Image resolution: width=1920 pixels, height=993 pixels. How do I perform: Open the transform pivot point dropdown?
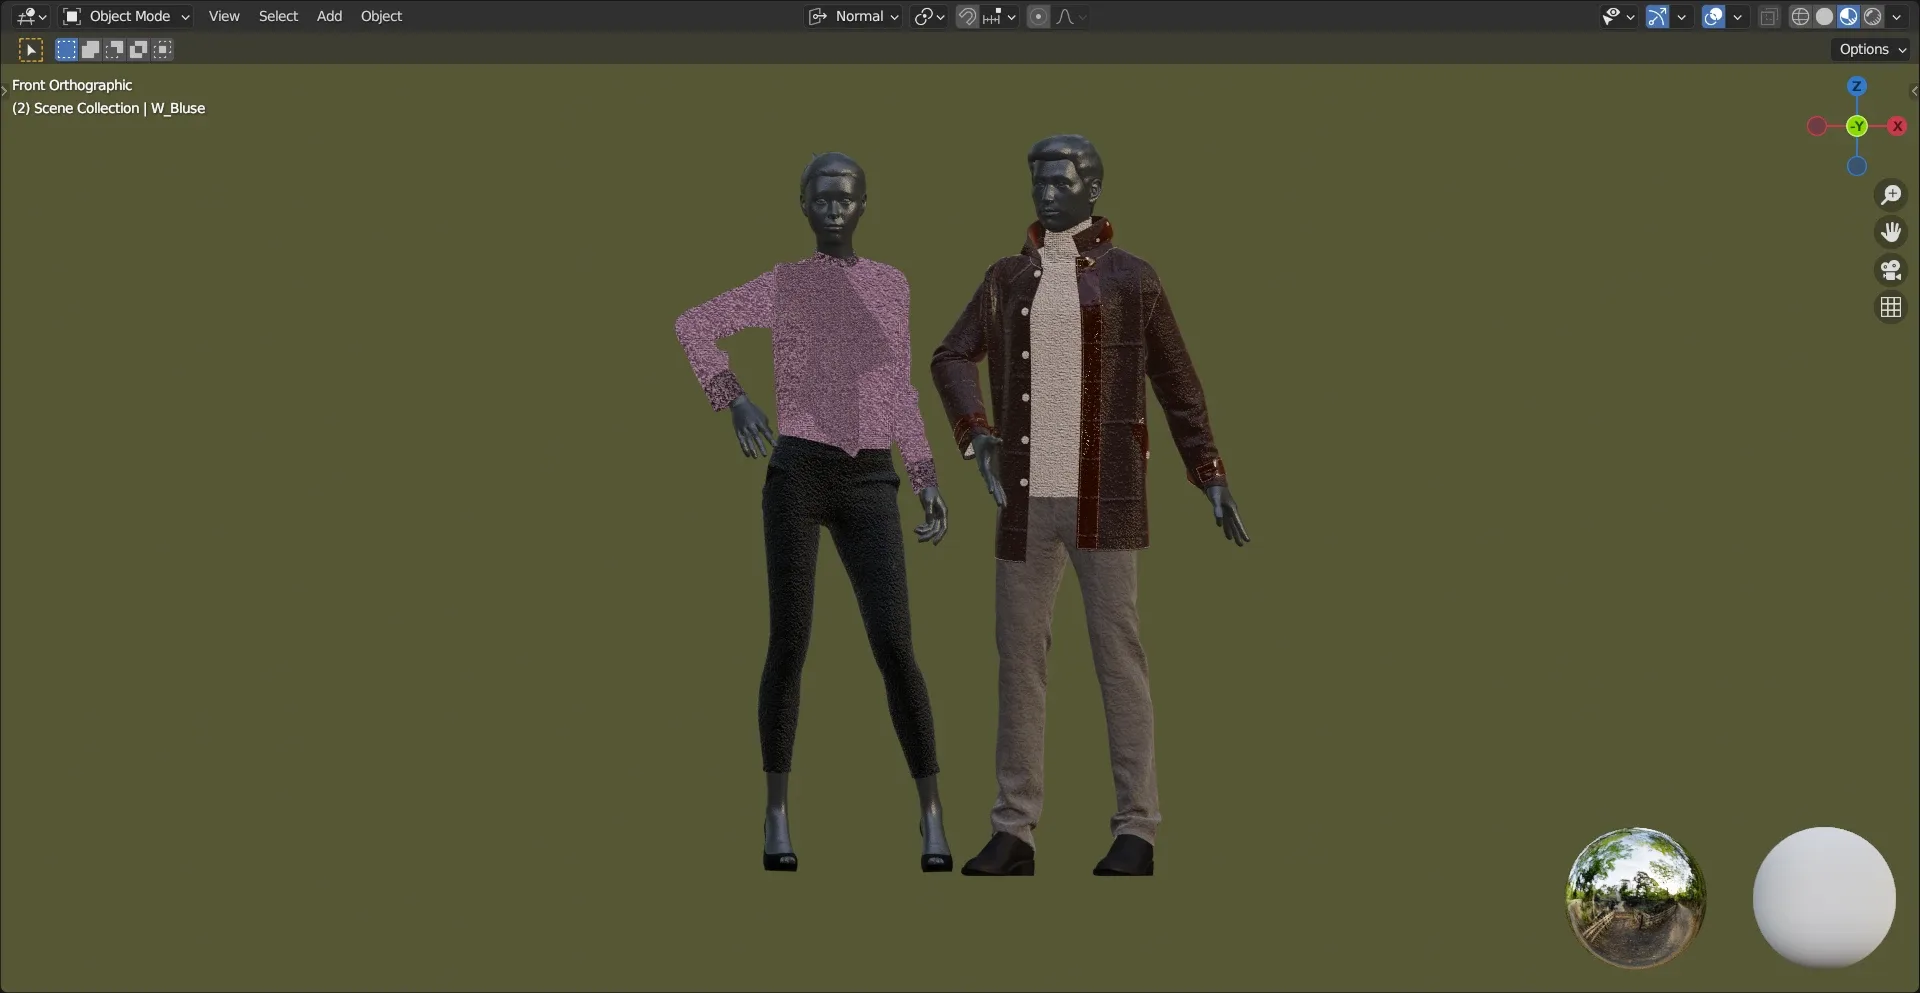(929, 16)
